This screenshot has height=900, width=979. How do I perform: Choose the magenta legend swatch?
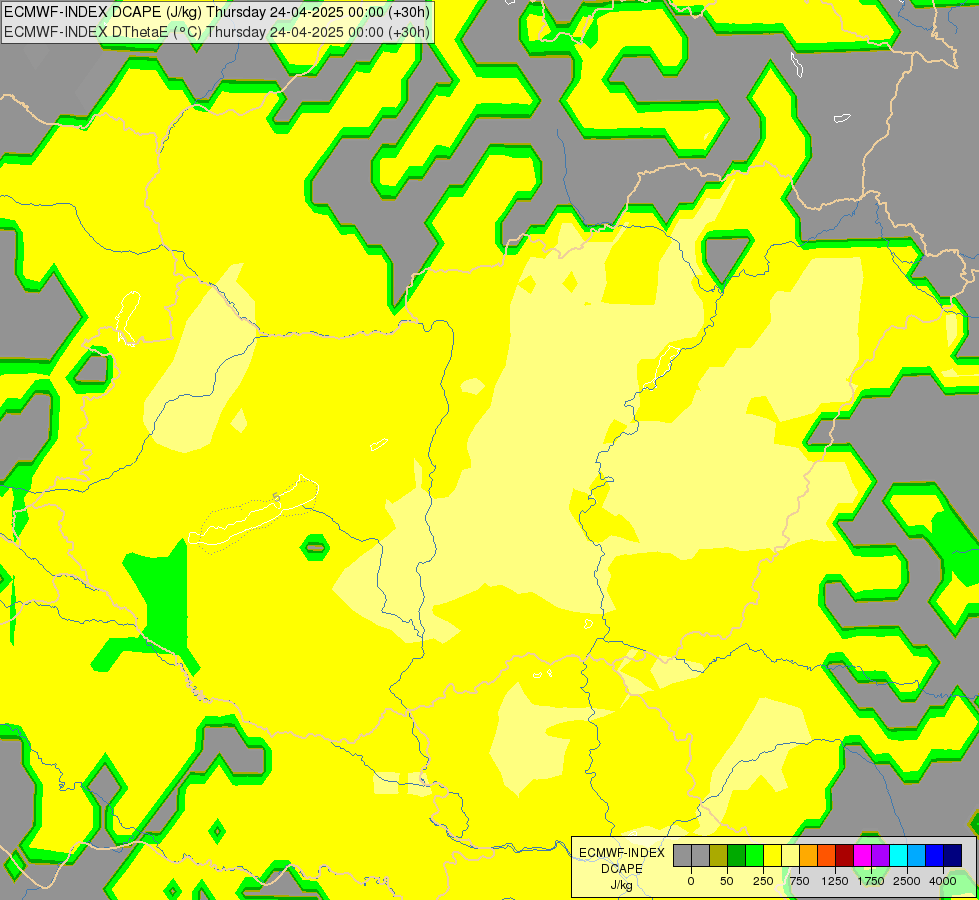pos(863,856)
